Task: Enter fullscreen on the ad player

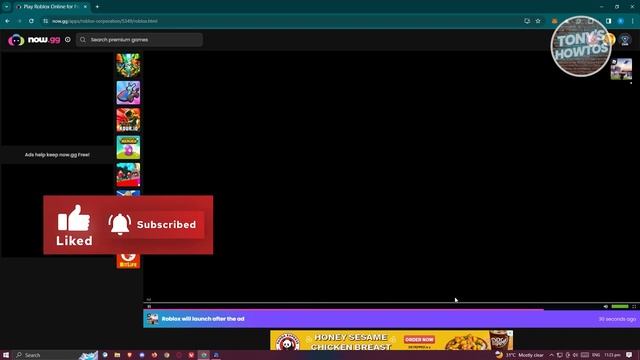Action: [634, 307]
